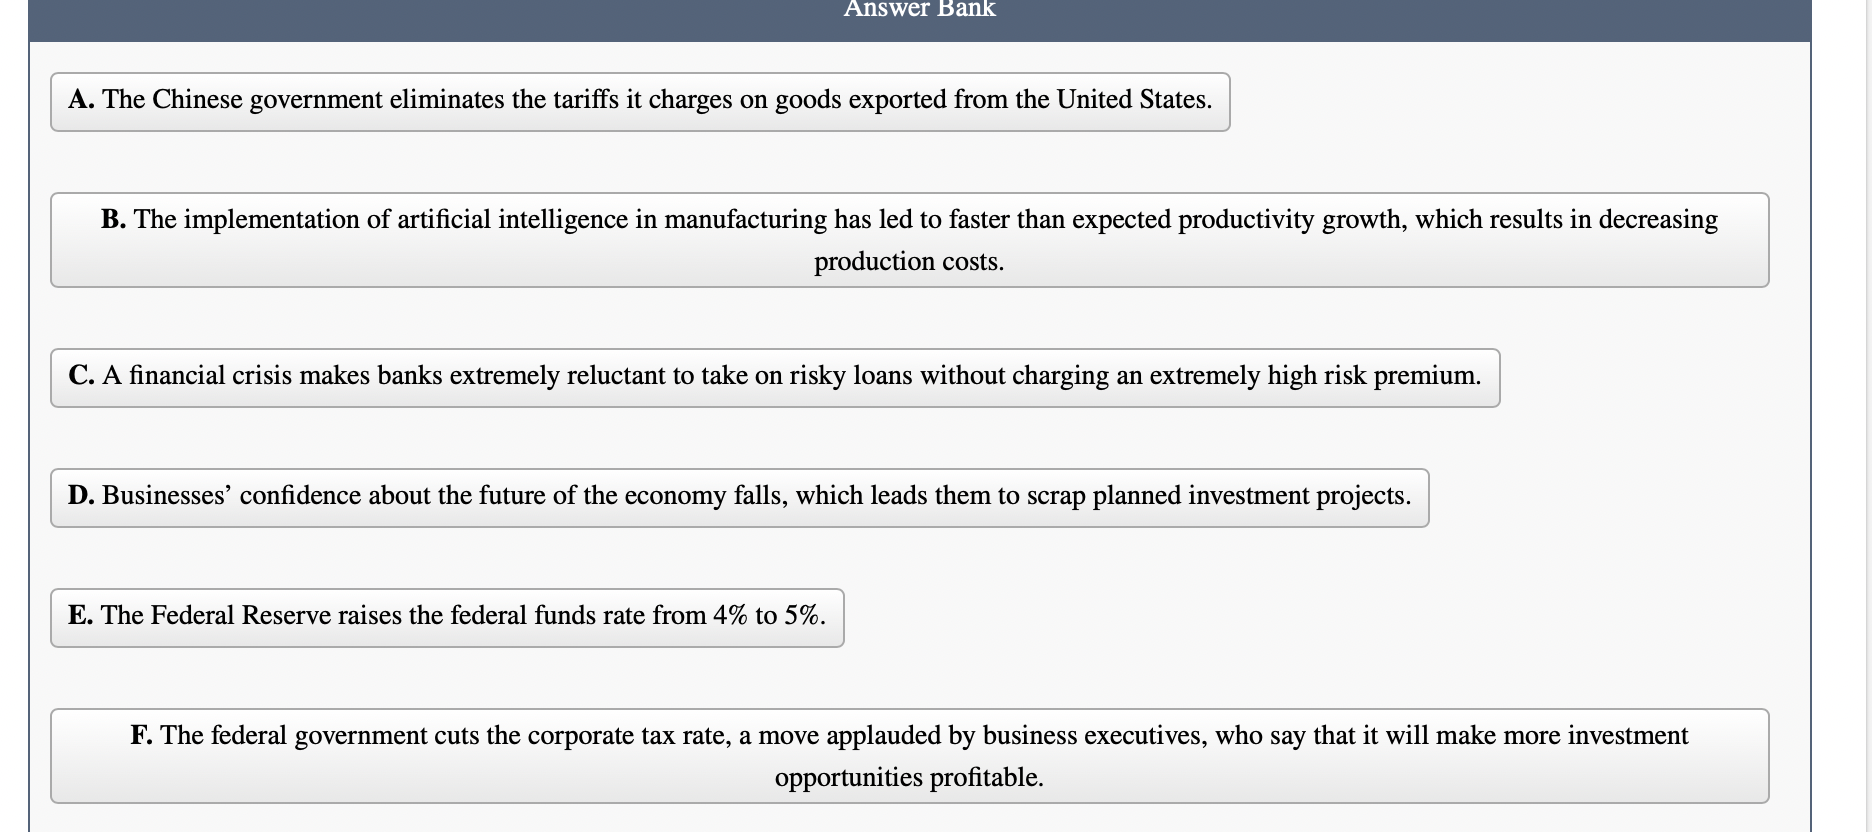Image resolution: width=1872 pixels, height=832 pixels.
Task: Select the answer about rate rising 4% to 5%
Action: (x=447, y=616)
